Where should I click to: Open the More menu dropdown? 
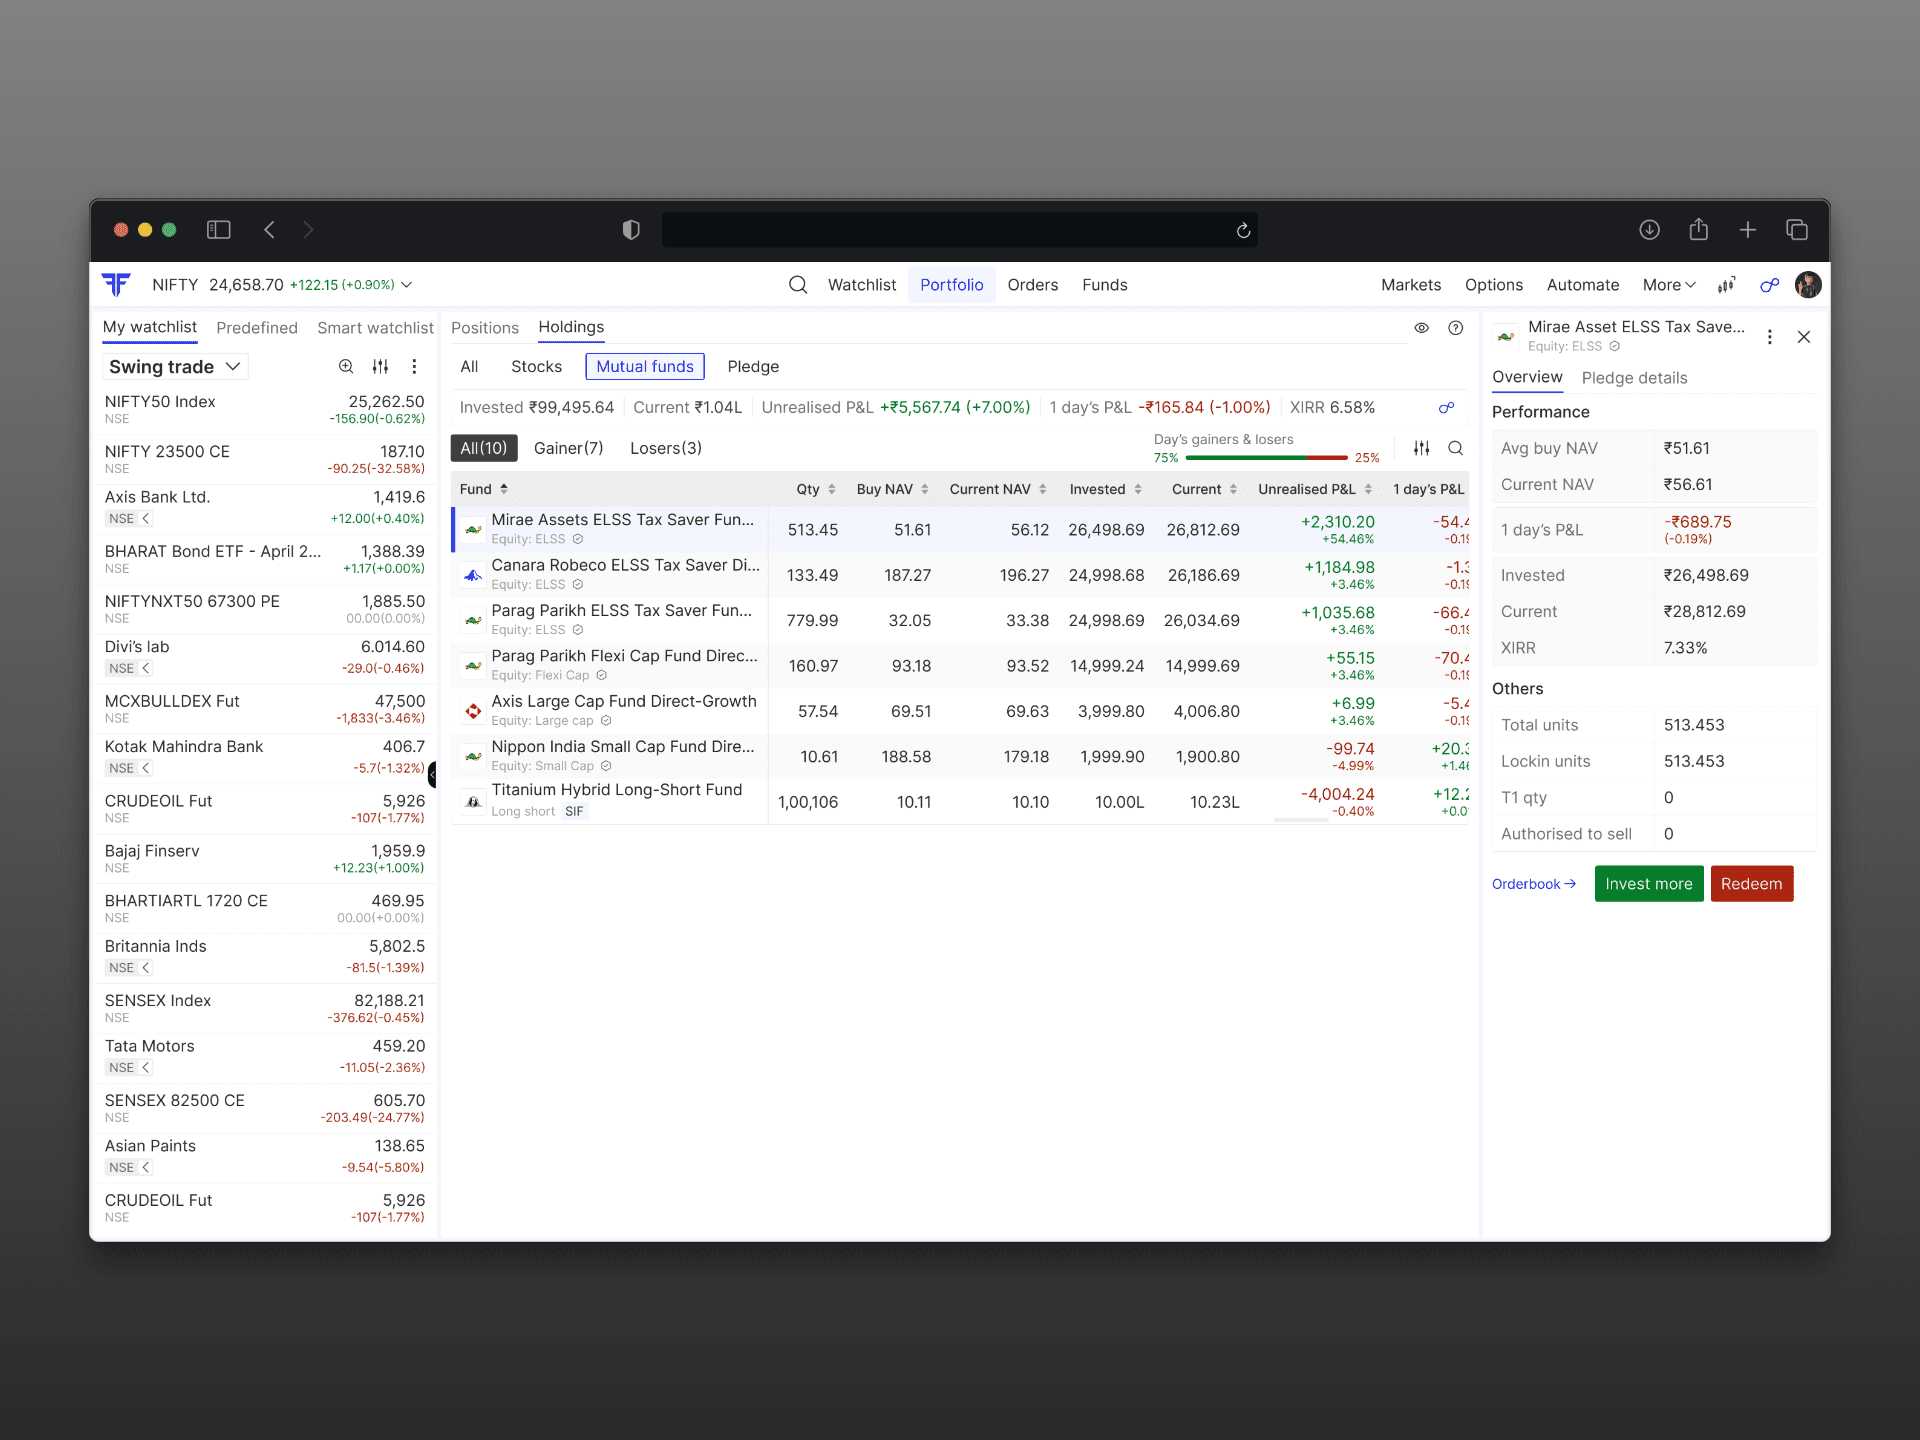[x=1668, y=285]
